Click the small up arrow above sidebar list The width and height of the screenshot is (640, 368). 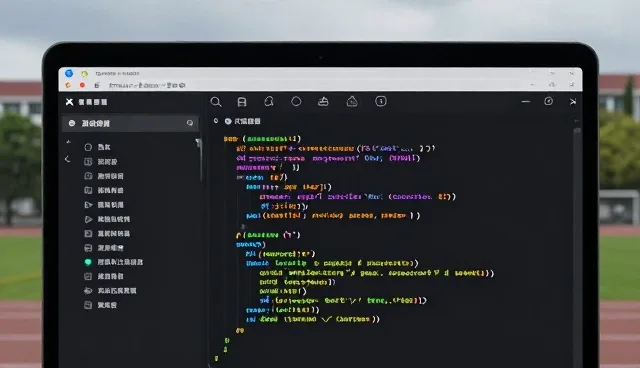tap(69, 142)
